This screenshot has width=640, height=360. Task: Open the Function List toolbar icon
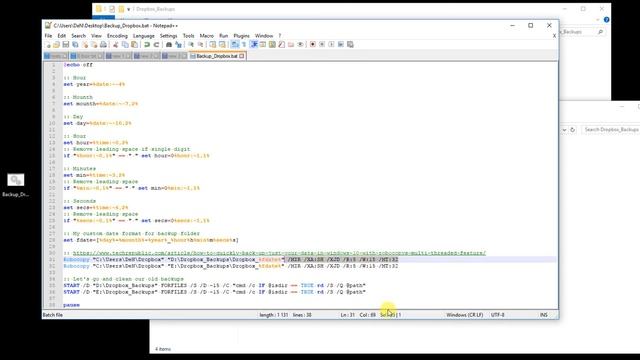click(x=281, y=44)
